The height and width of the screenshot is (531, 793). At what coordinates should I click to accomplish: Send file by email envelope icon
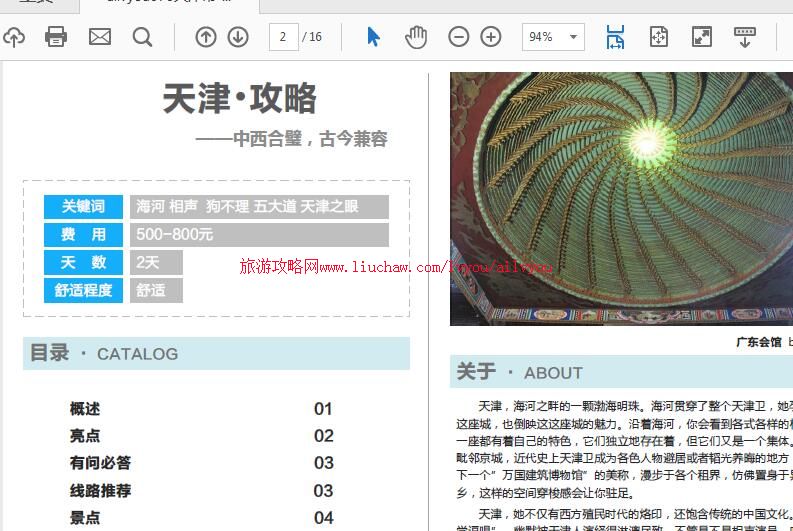[100, 37]
